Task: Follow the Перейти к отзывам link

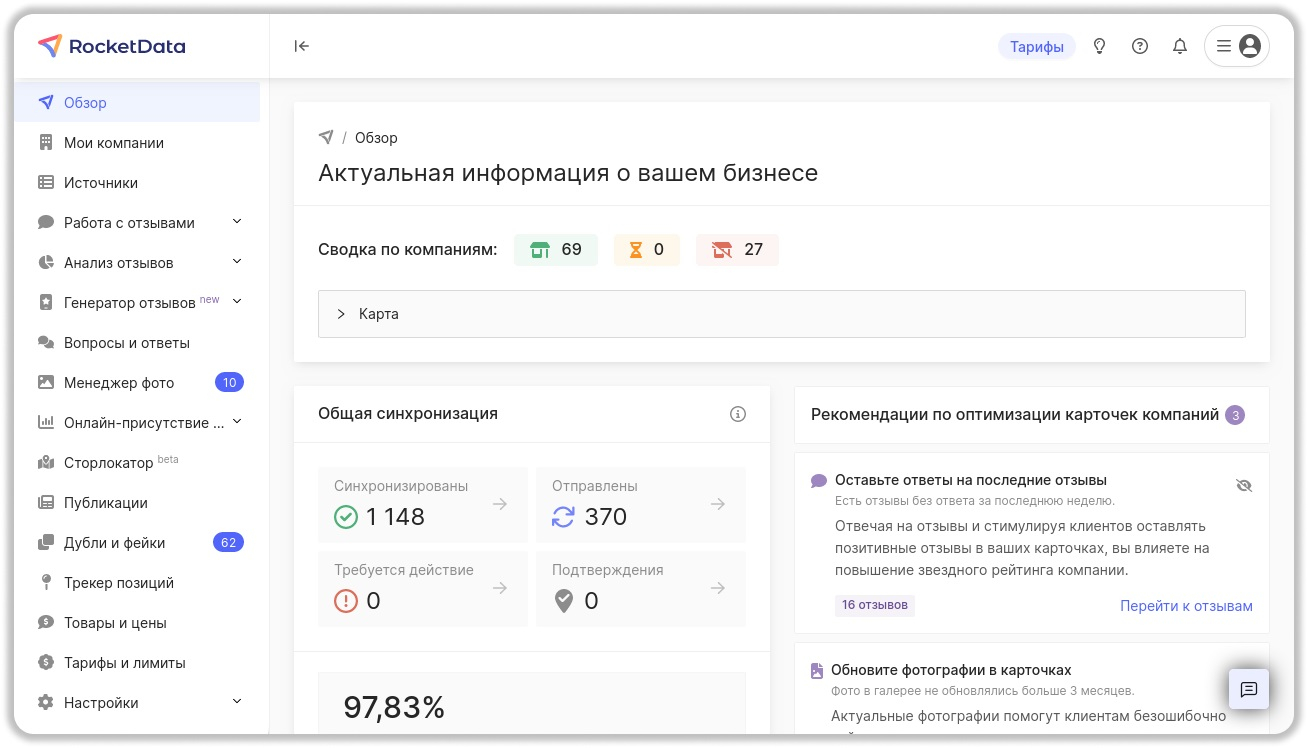Action: click(1186, 606)
